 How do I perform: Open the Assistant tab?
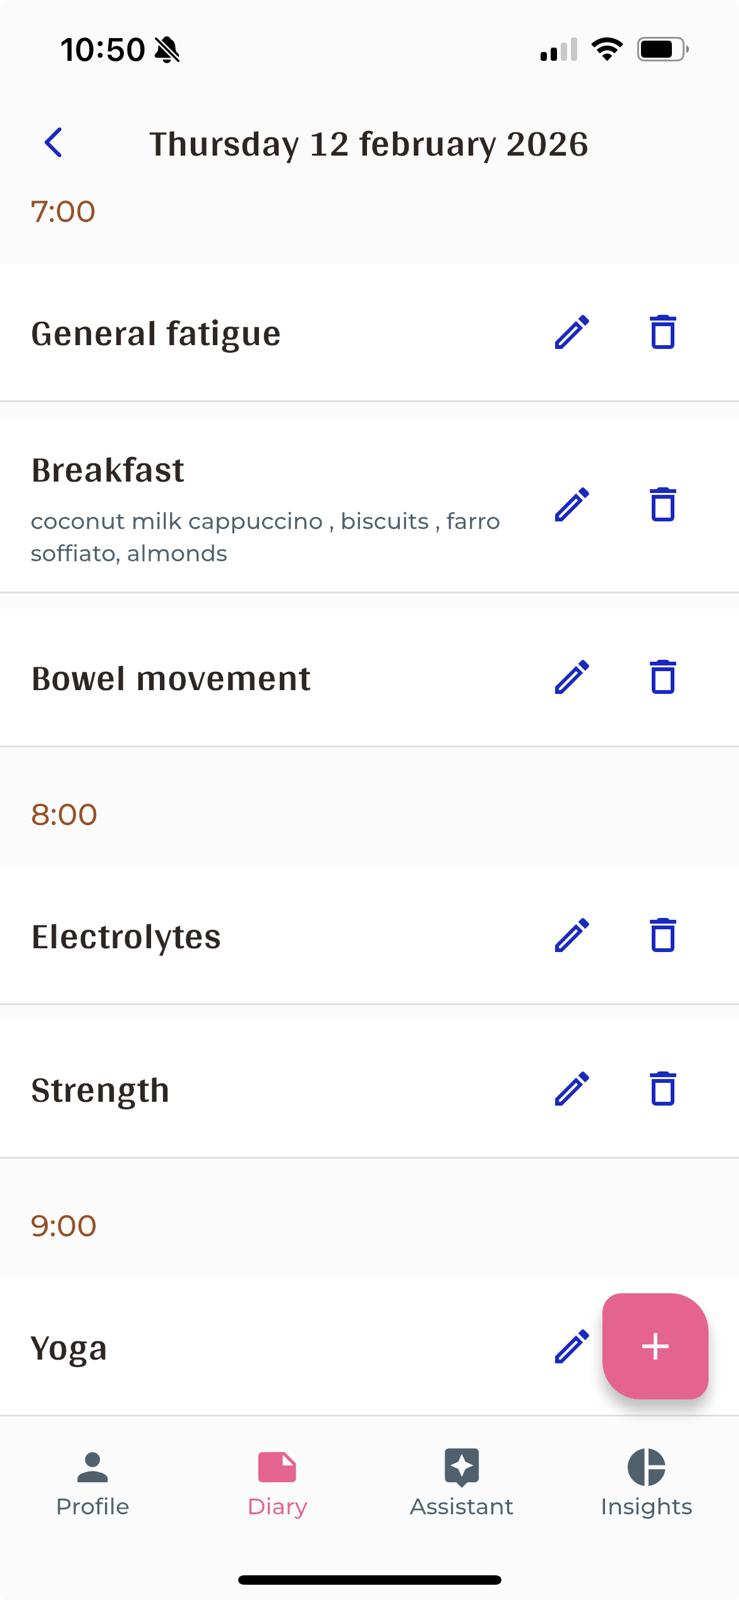coord(461,1484)
